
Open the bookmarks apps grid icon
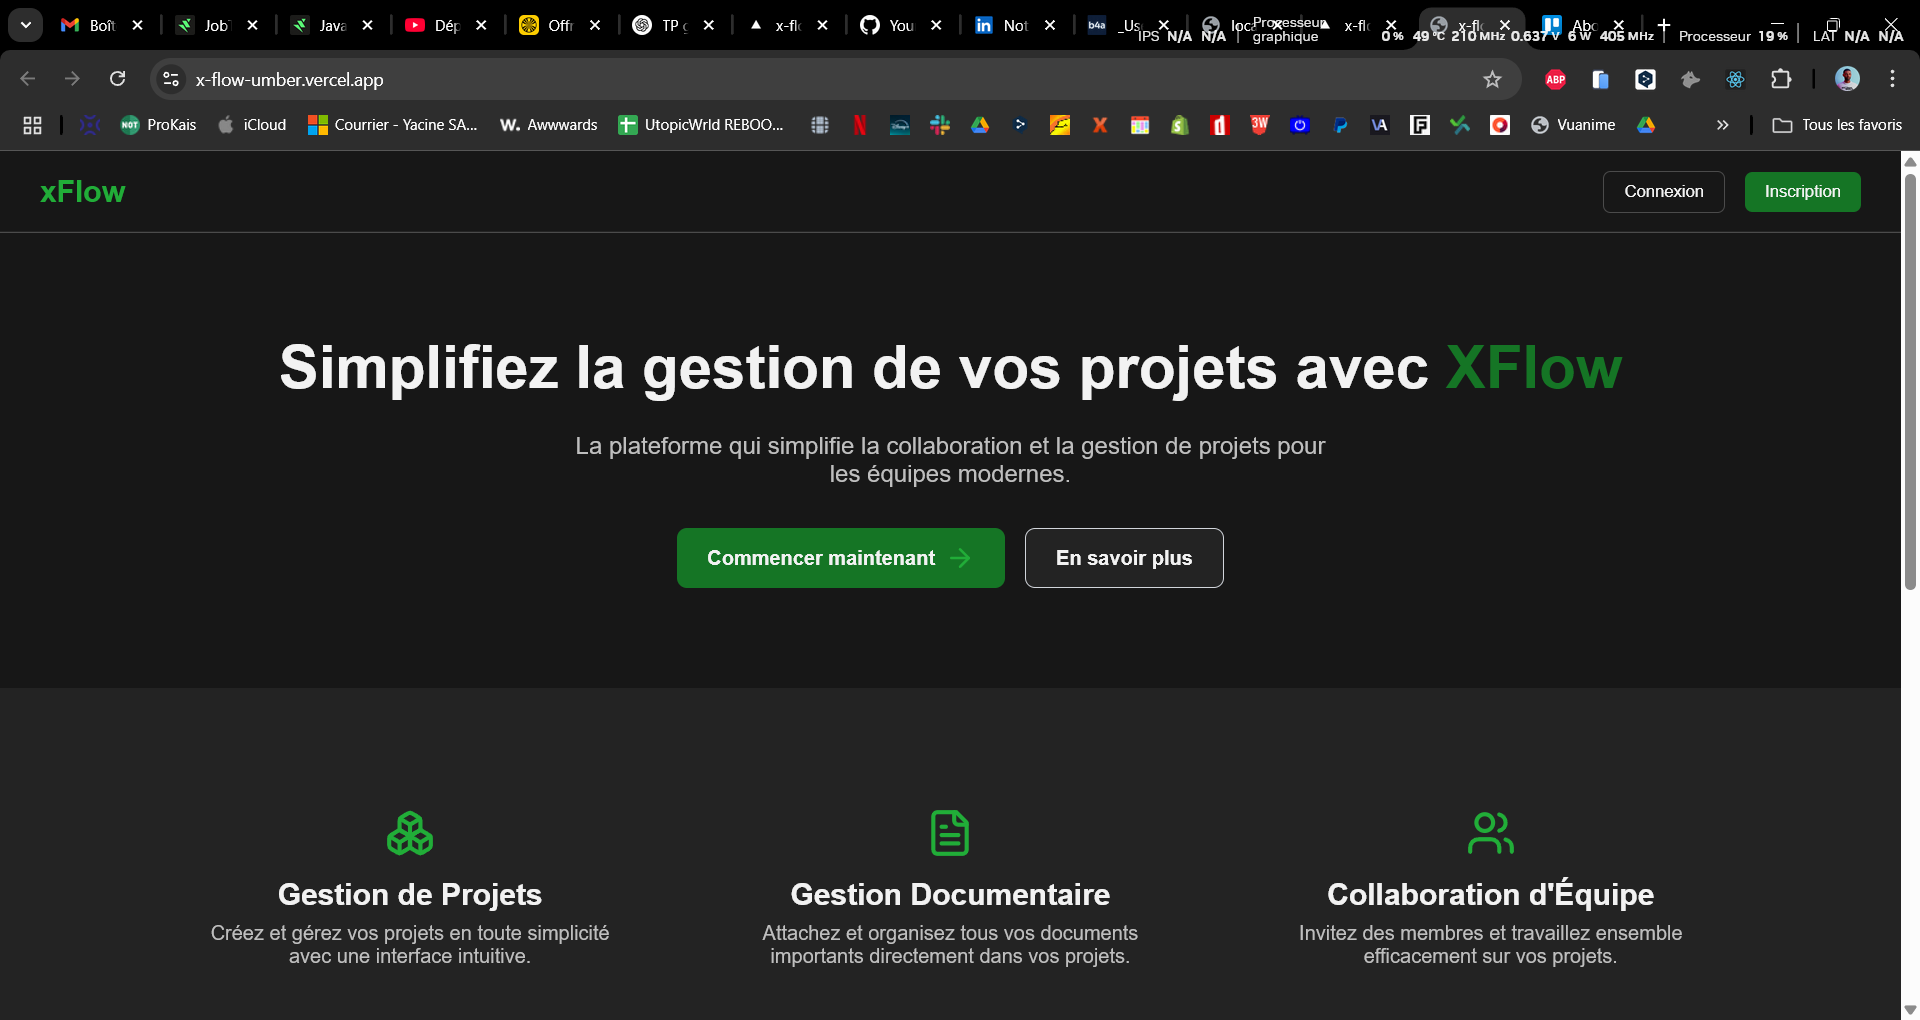pyautogui.click(x=32, y=125)
